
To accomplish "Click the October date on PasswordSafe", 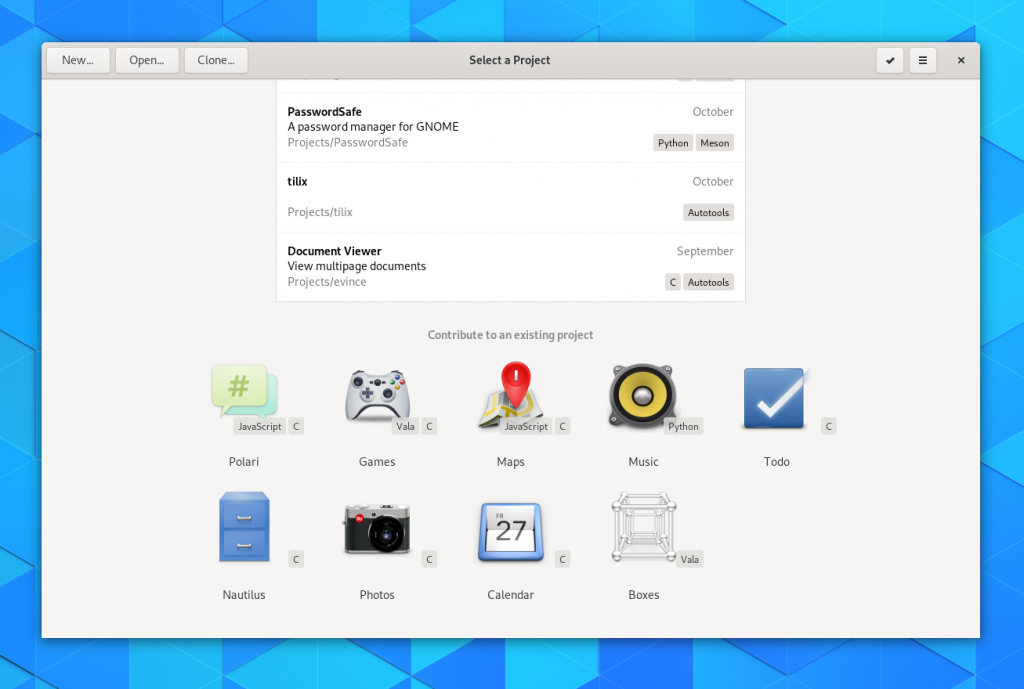I will pyautogui.click(x=712, y=112).
